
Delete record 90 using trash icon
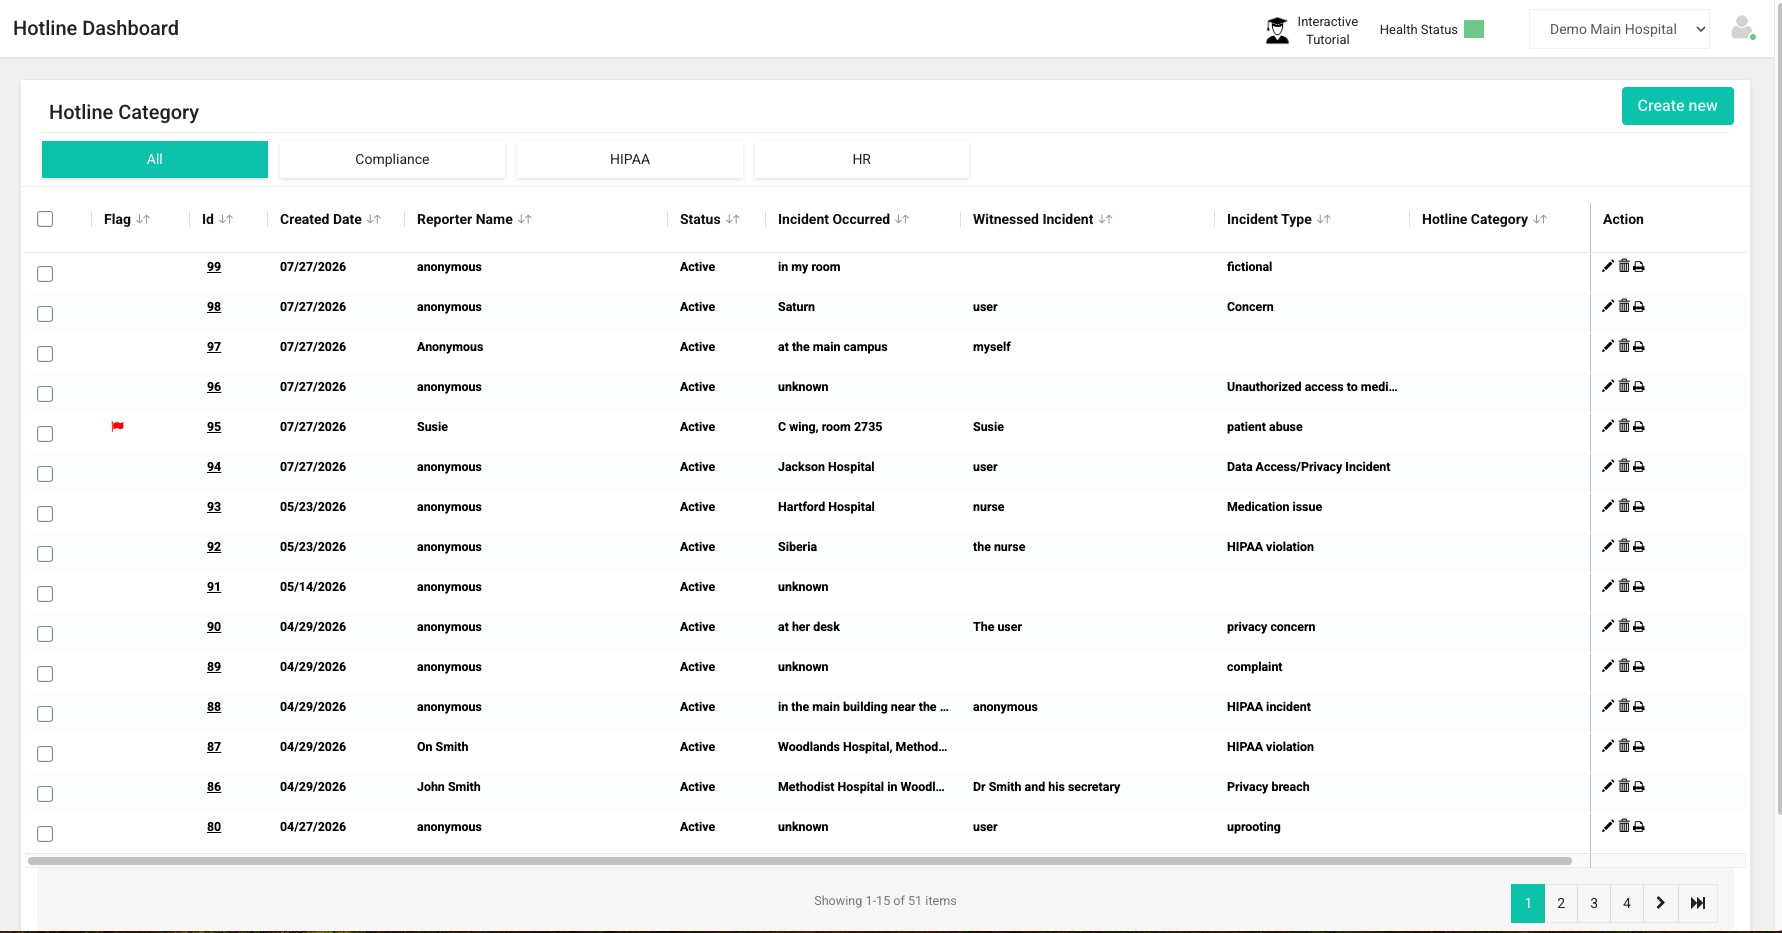click(1624, 626)
